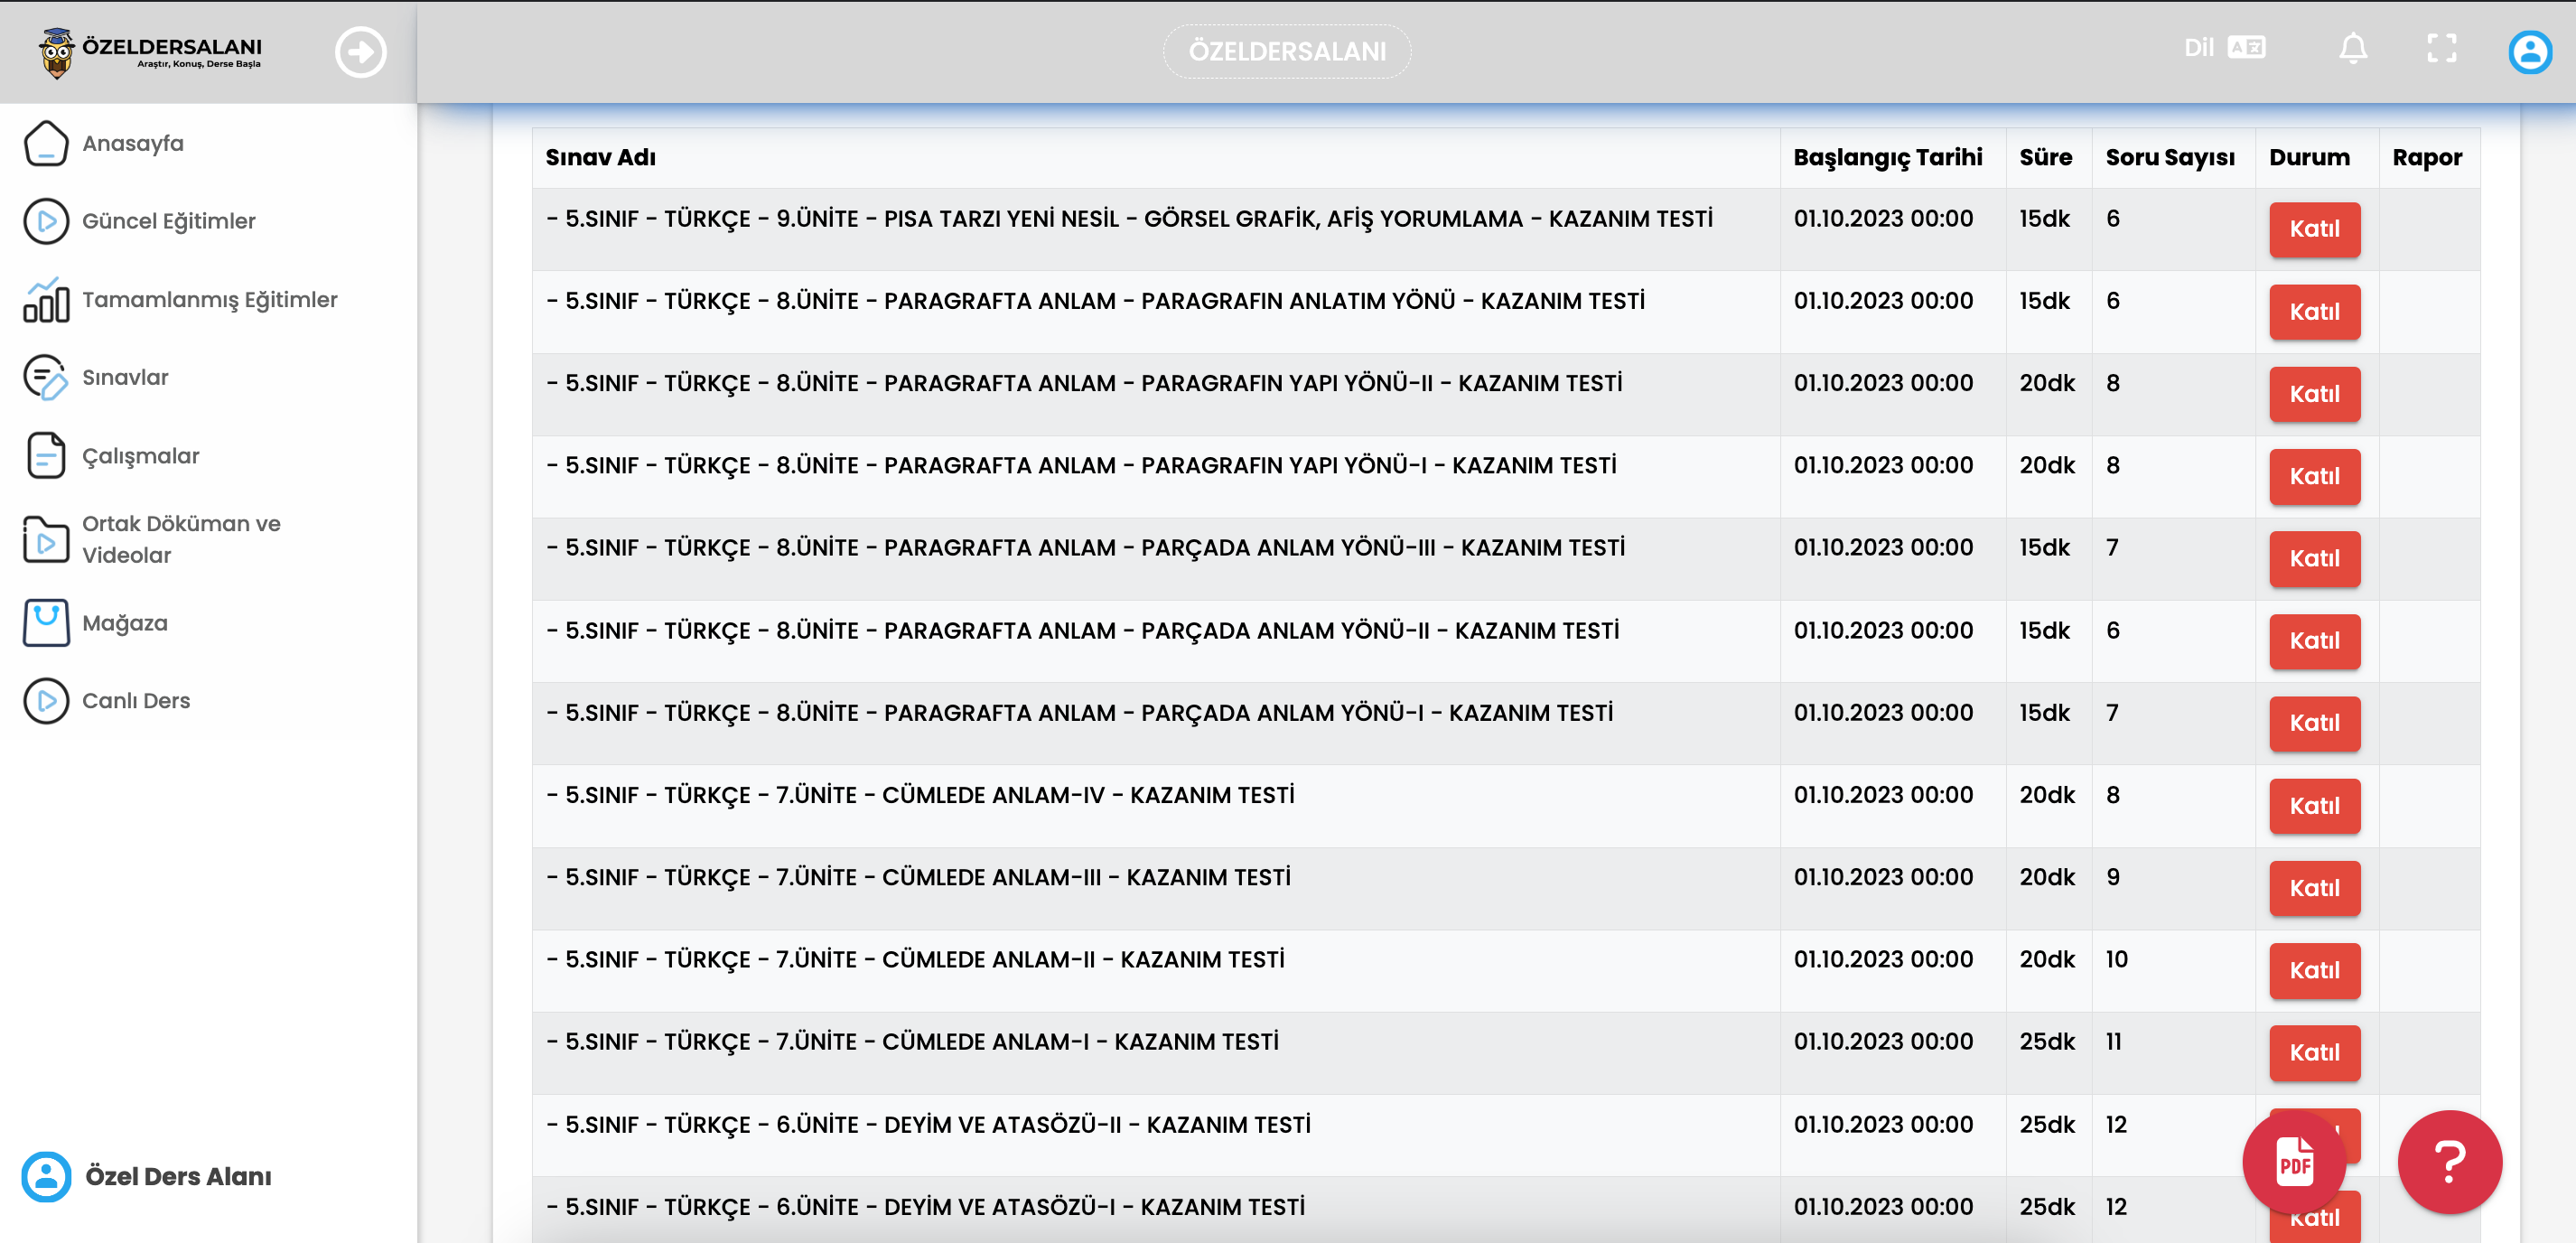Click the red PDF export button

click(x=2294, y=1162)
